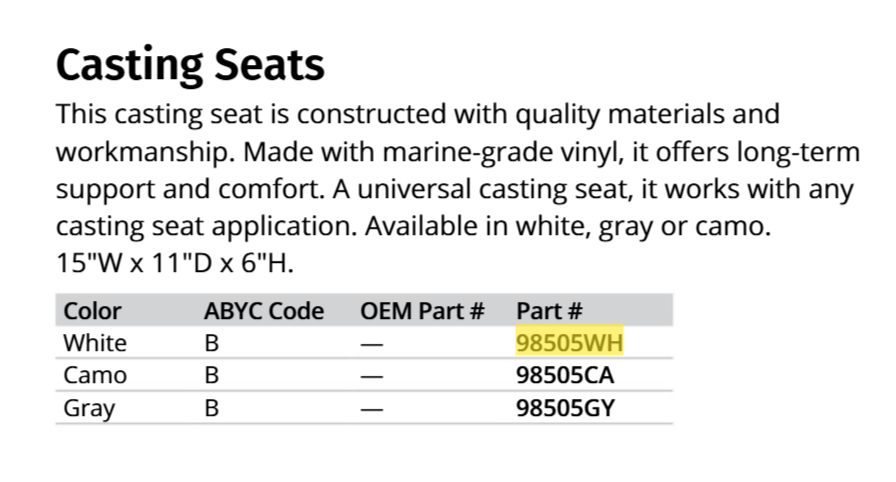Click the ABYC code B in White row

click(212, 343)
